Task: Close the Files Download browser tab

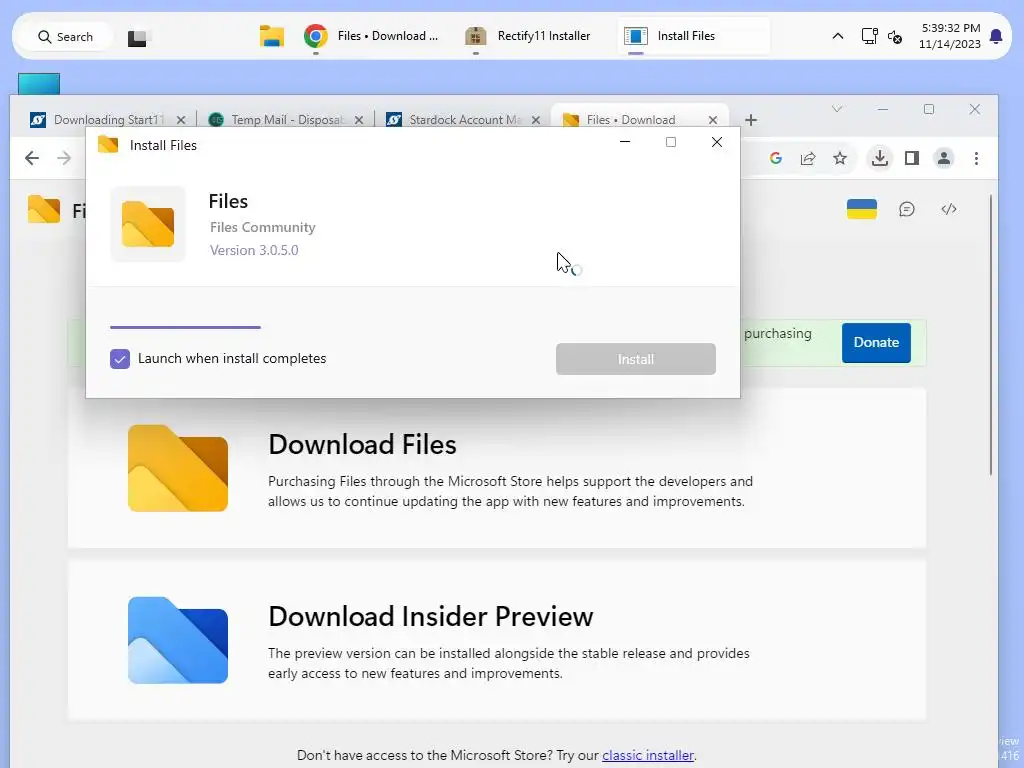Action: pyautogui.click(x=712, y=120)
